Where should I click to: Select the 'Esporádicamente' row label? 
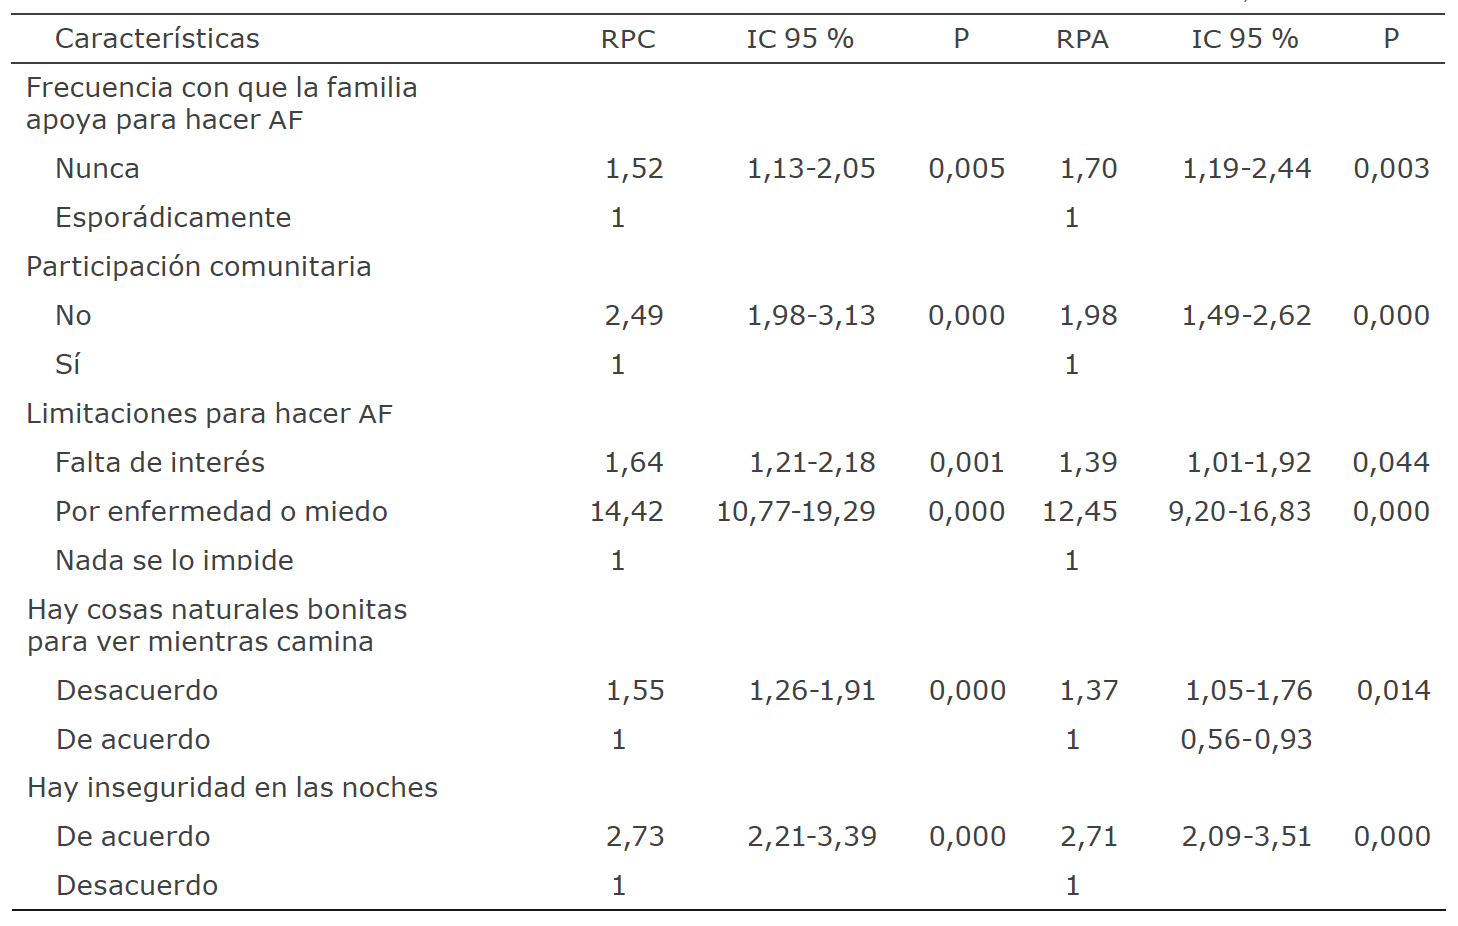coord(173,218)
